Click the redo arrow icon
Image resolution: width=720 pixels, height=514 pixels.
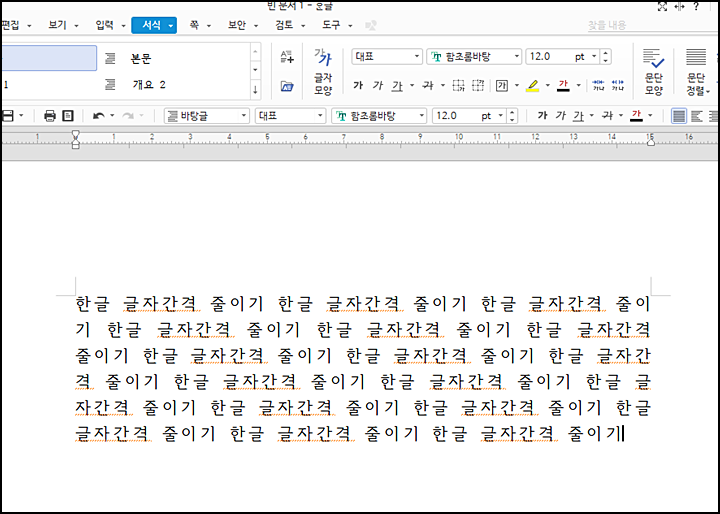click(x=128, y=116)
